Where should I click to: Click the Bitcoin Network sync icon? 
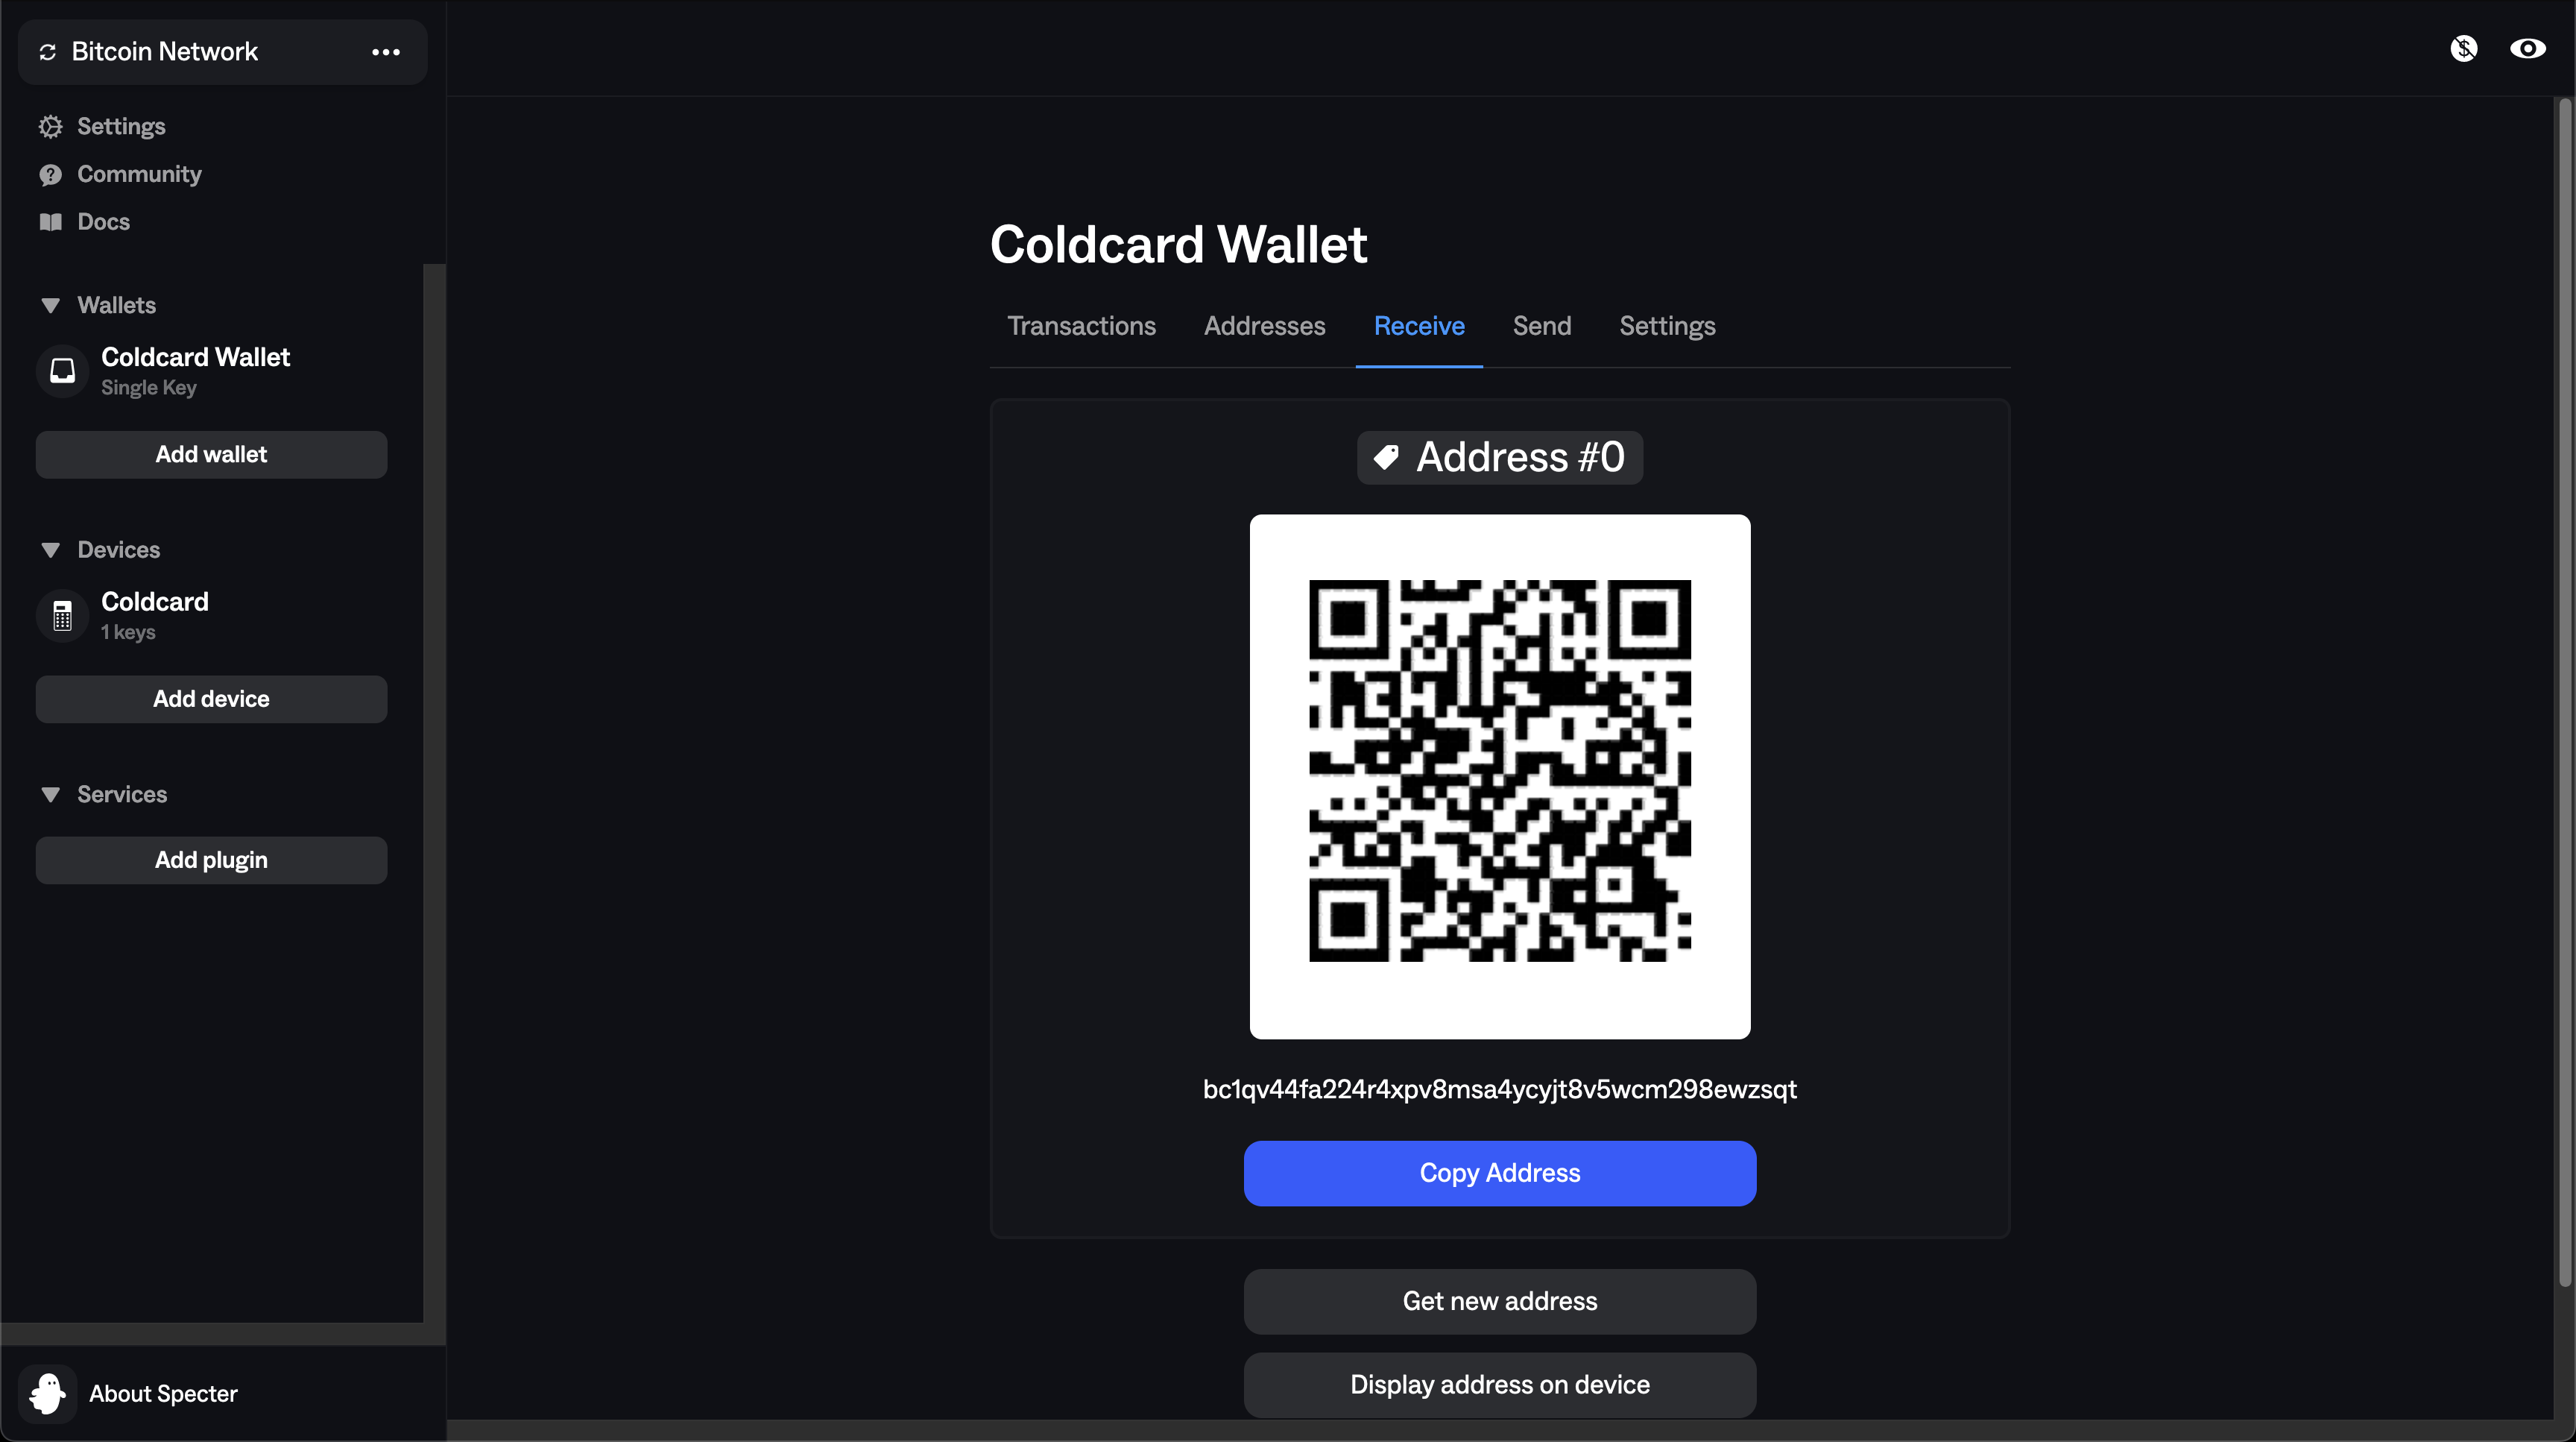(47, 52)
